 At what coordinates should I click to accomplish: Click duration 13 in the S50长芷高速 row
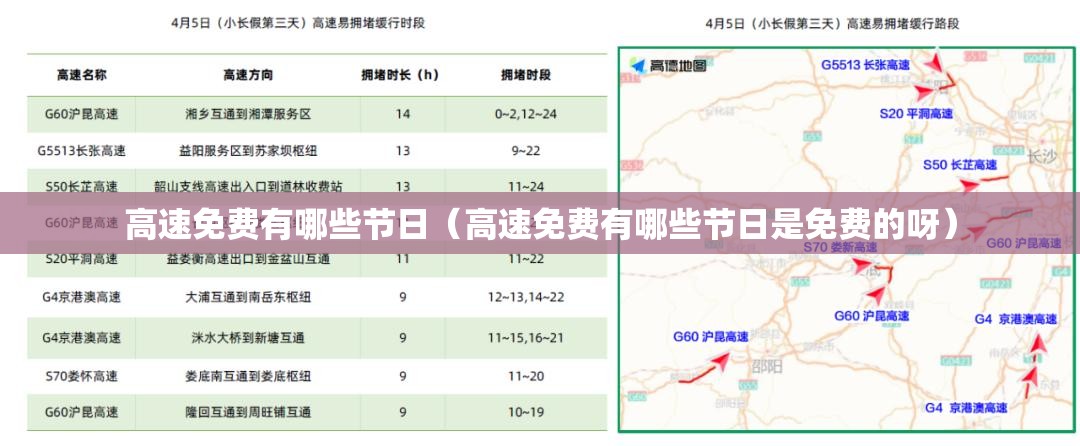pos(403,186)
